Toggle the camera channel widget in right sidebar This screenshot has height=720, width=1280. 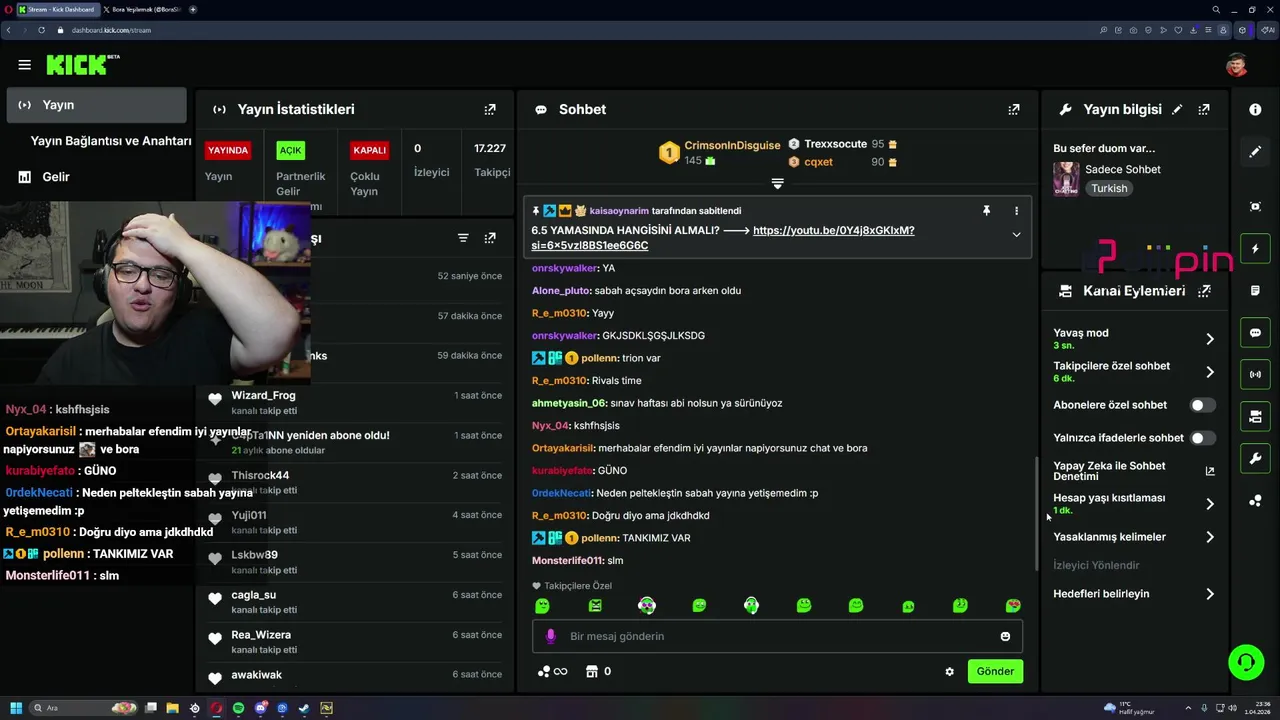(1255, 416)
